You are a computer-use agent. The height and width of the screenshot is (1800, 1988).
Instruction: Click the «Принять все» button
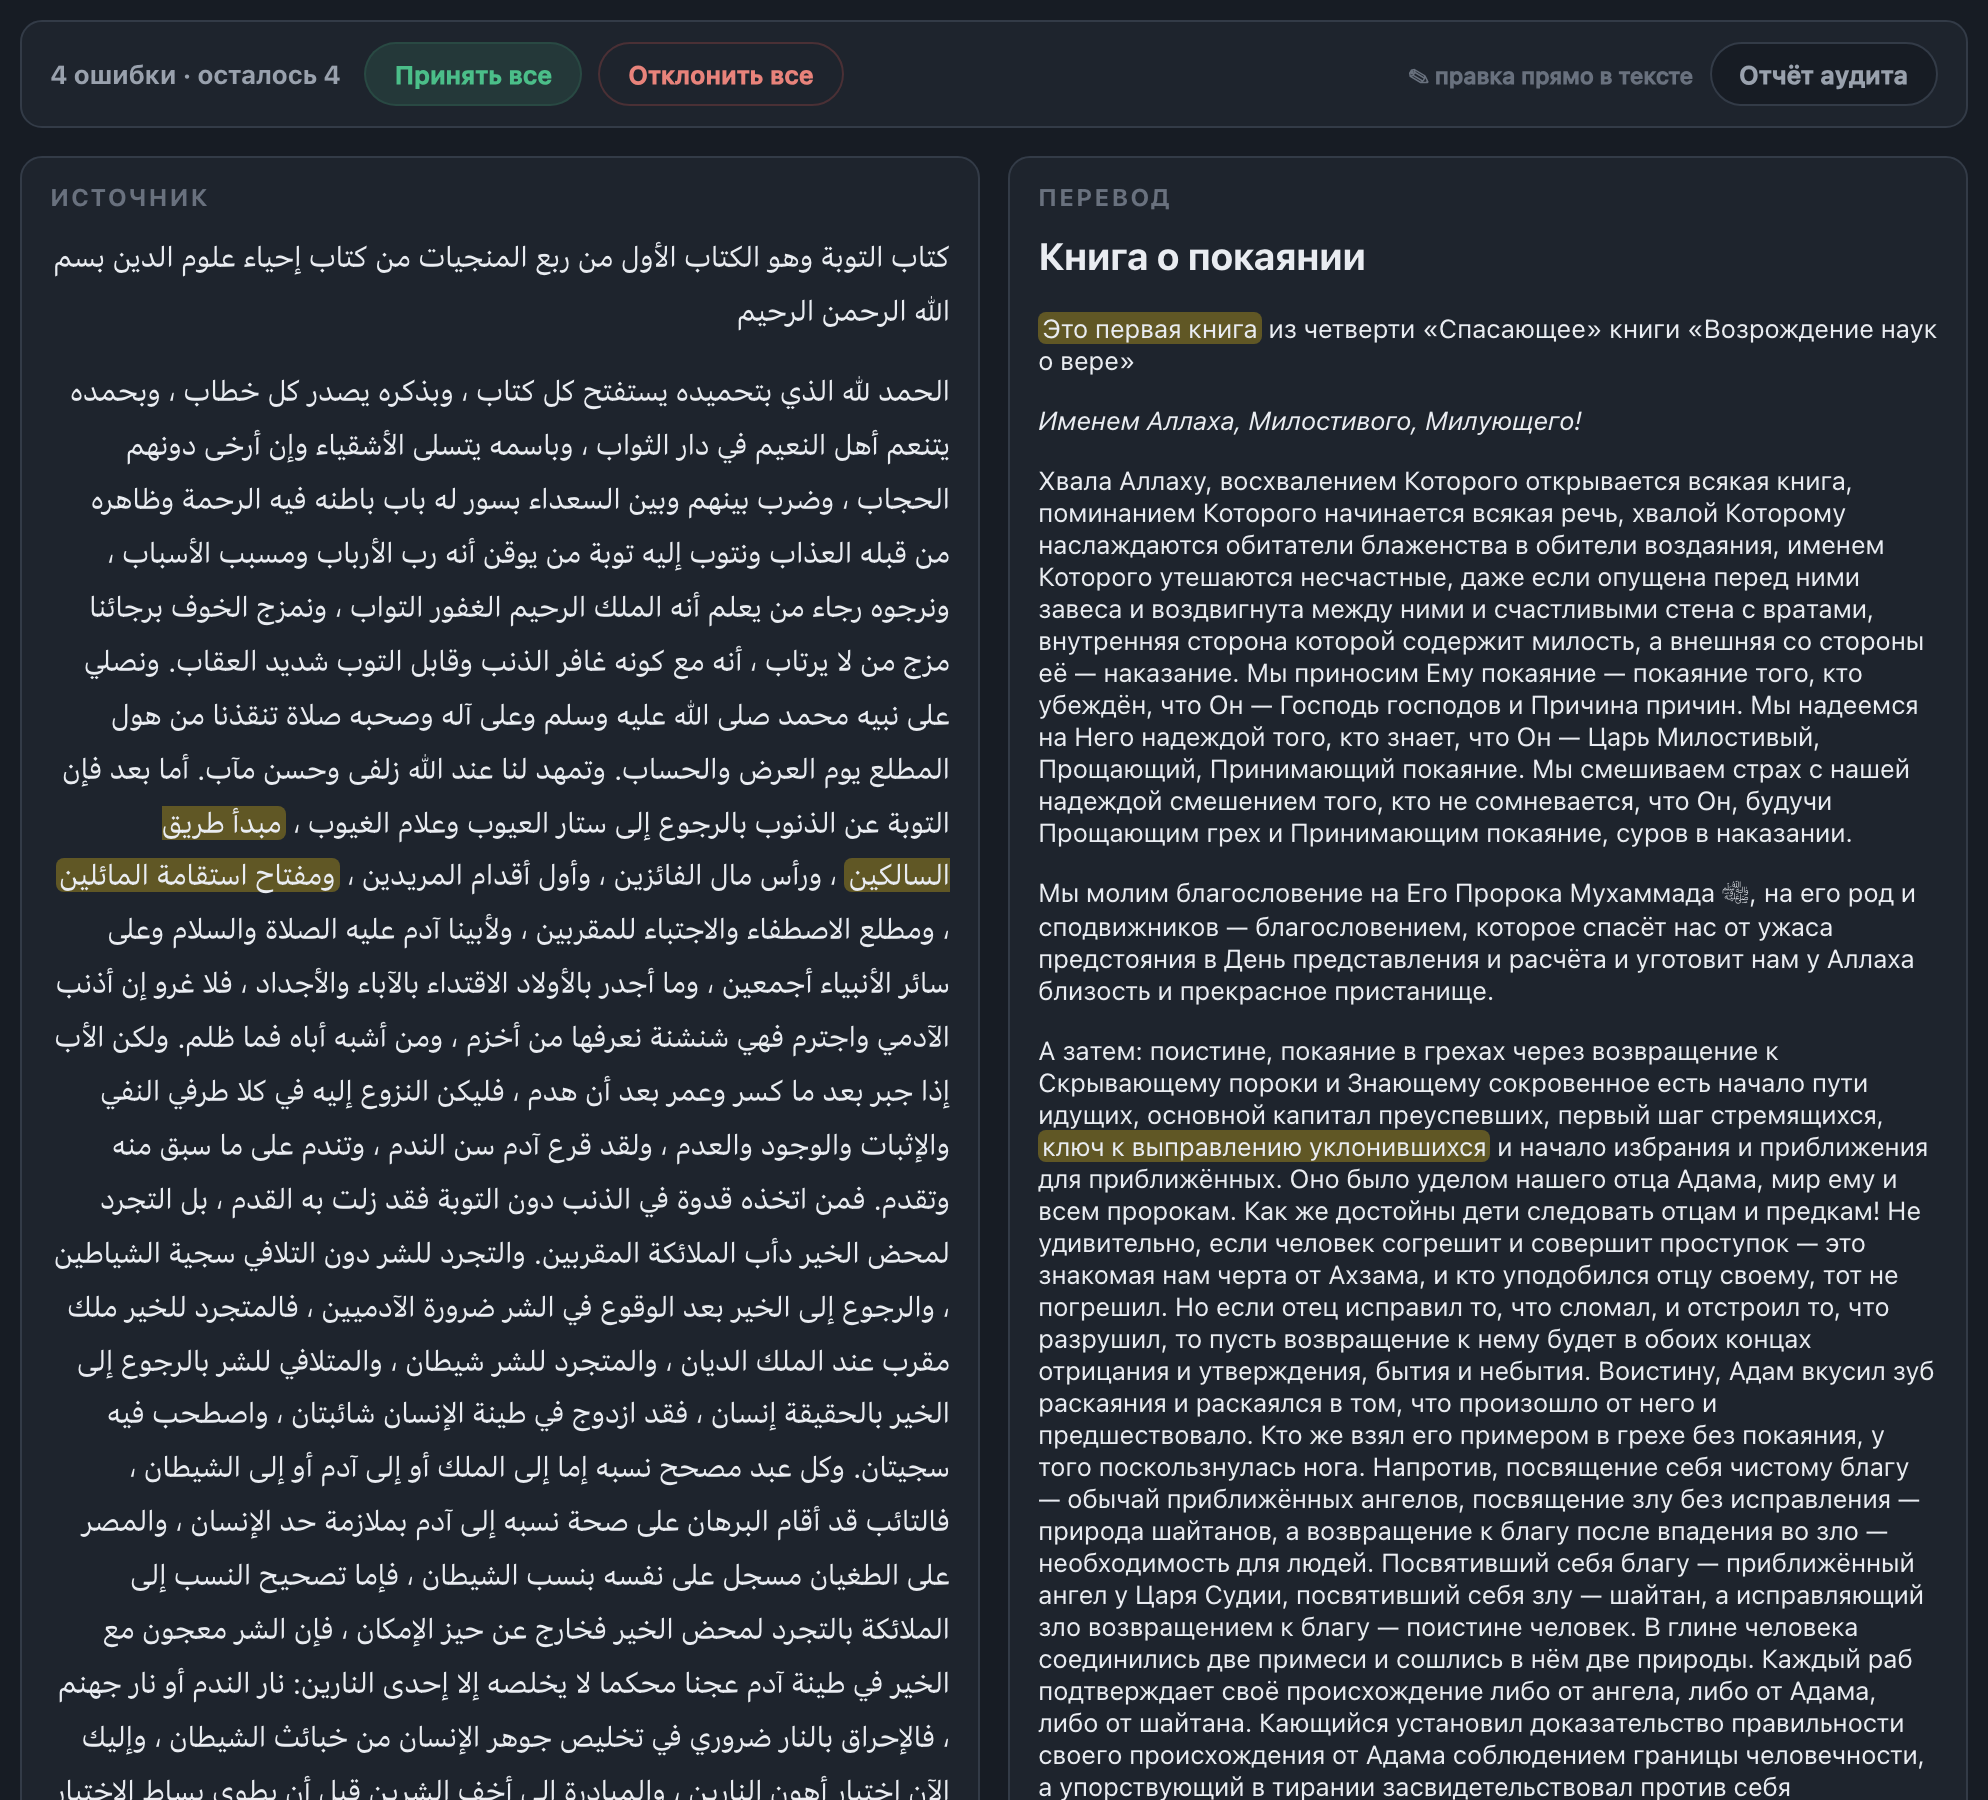click(x=473, y=75)
